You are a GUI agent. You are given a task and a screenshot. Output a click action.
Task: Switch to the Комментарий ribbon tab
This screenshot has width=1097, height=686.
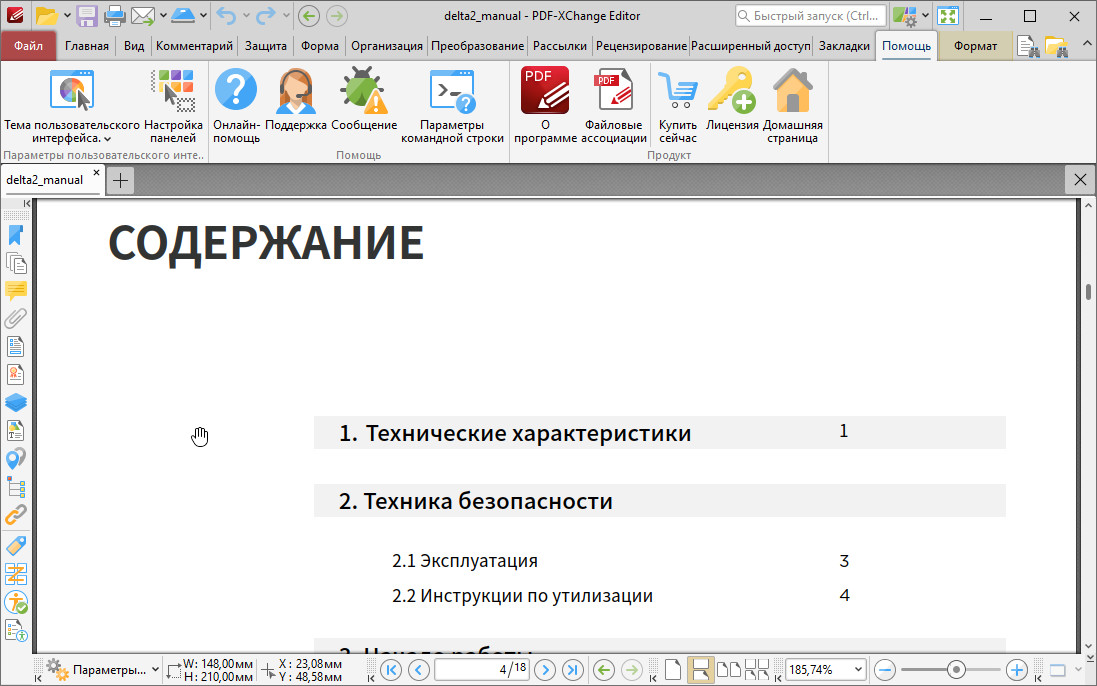194,46
